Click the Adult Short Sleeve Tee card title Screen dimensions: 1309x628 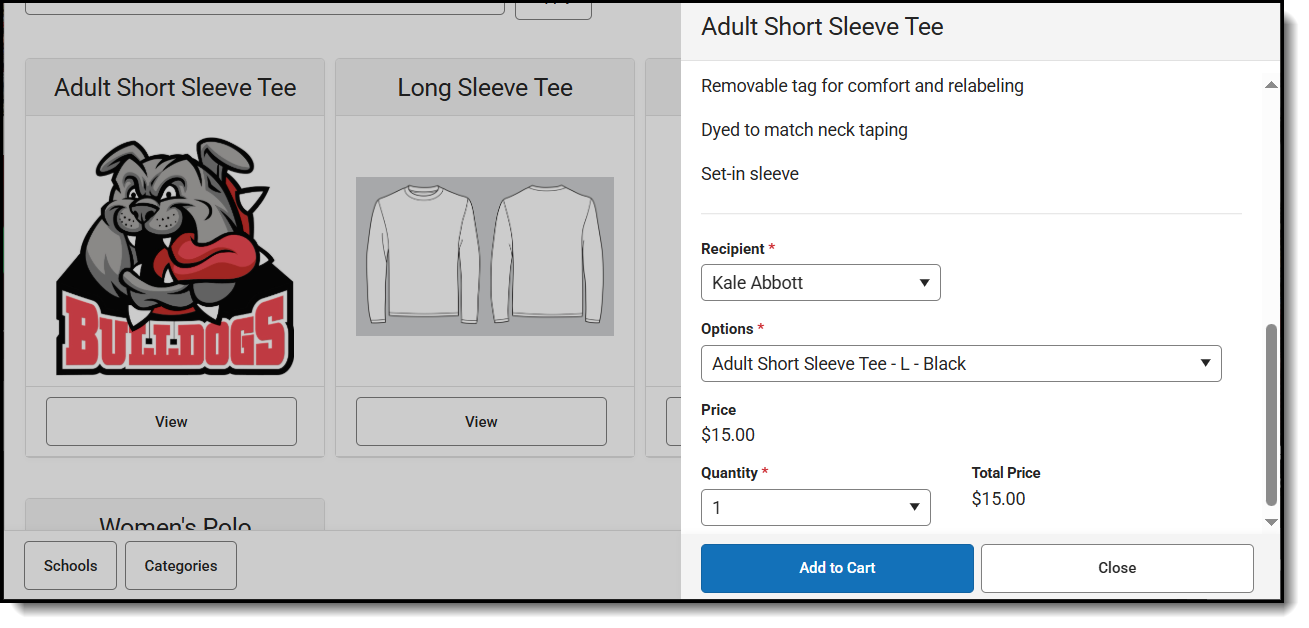coord(175,88)
